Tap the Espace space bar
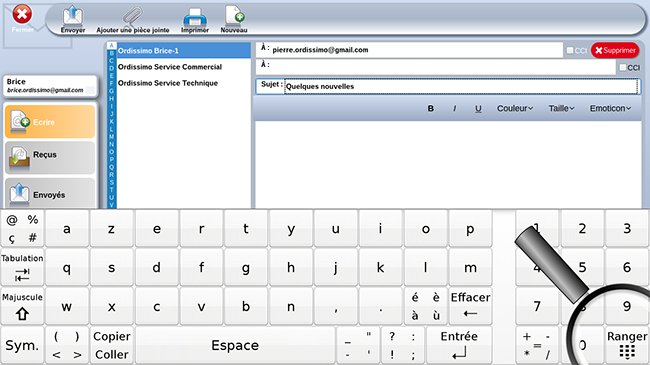The height and width of the screenshot is (365, 650). point(235,346)
